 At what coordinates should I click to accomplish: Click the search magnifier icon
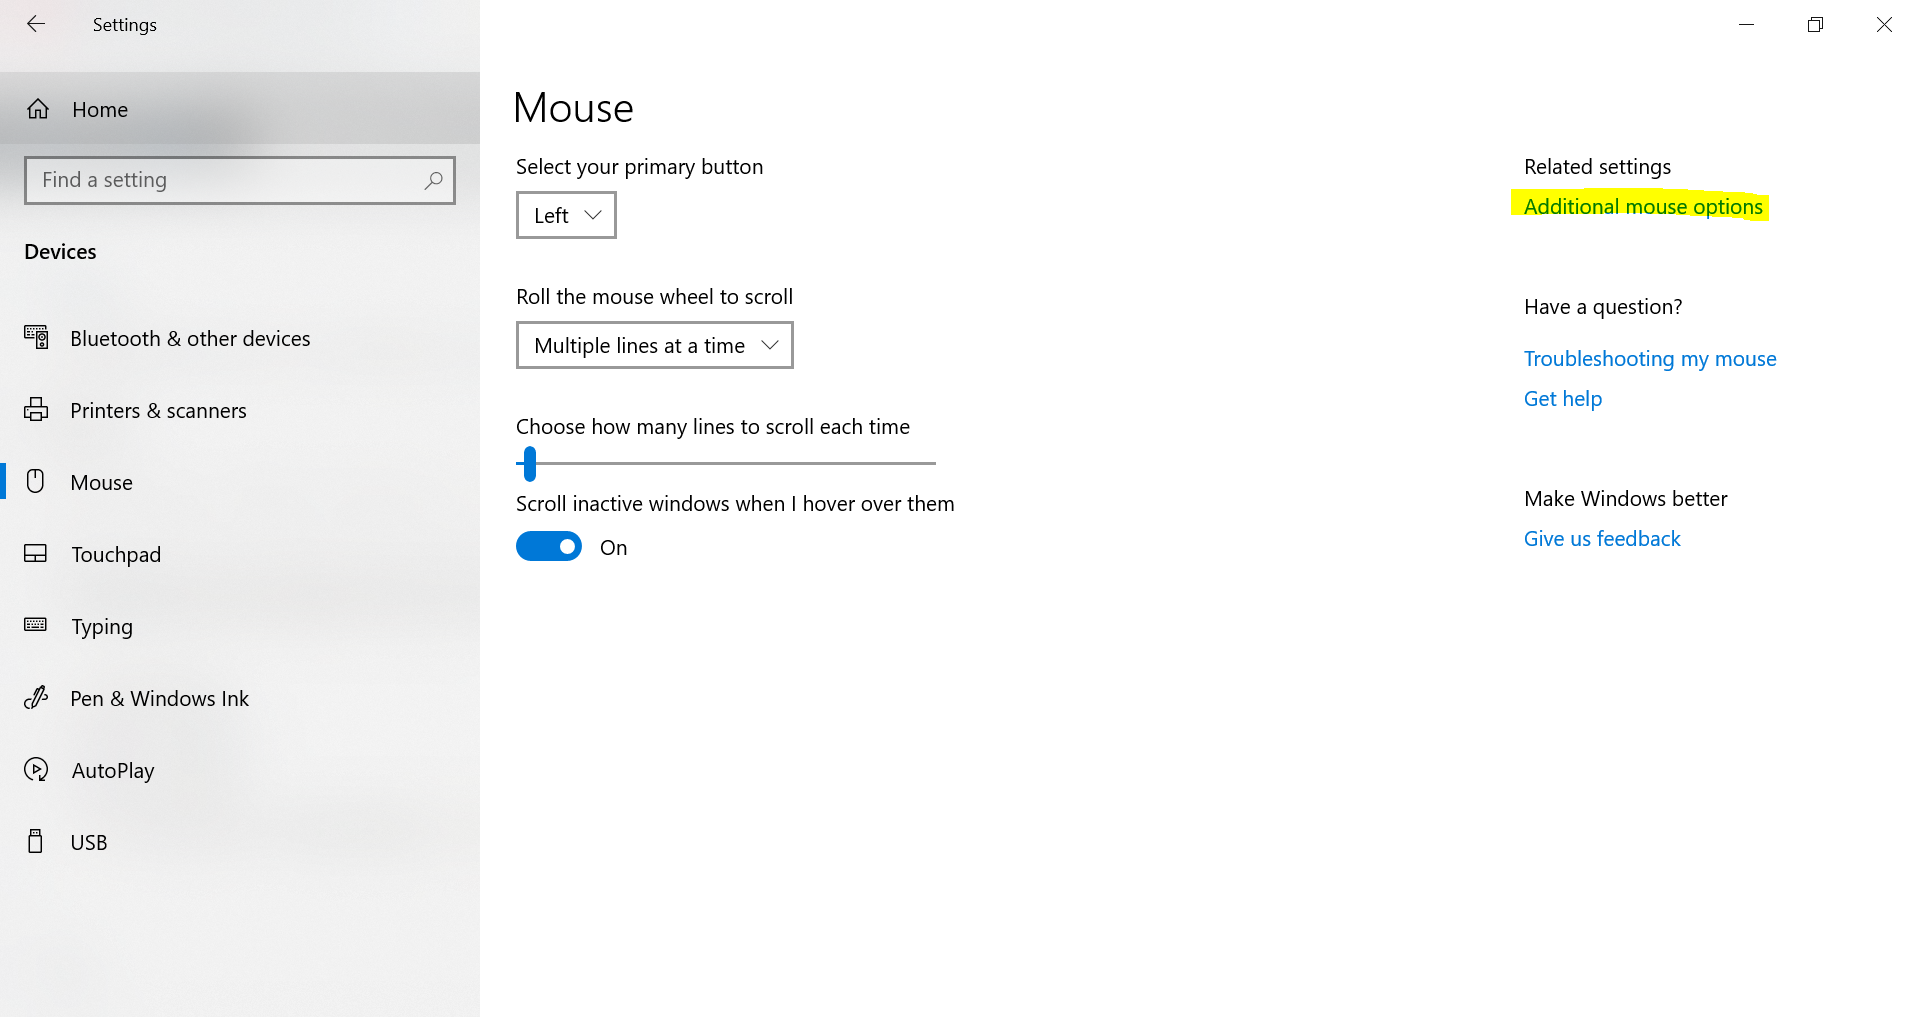click(x=433, y=180)
